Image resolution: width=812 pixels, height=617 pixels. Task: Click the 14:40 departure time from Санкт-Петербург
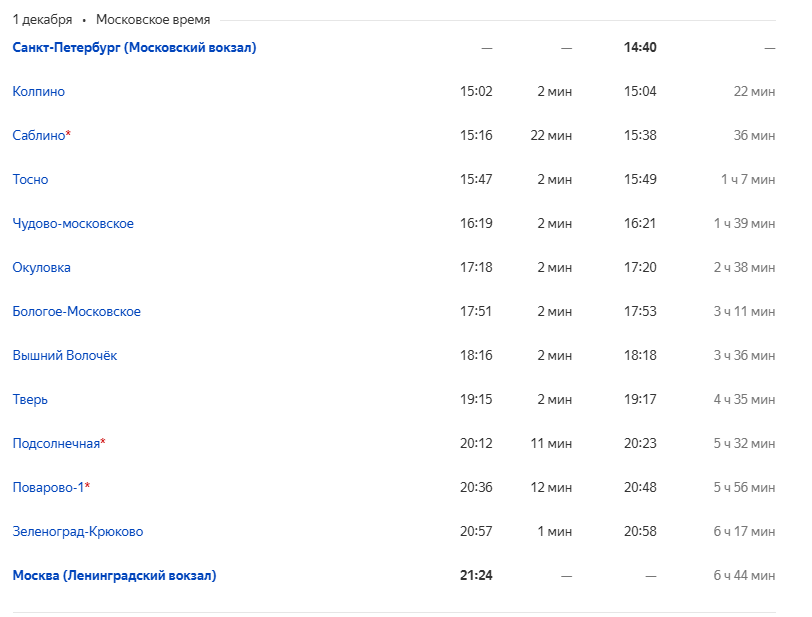pos(640,47)
